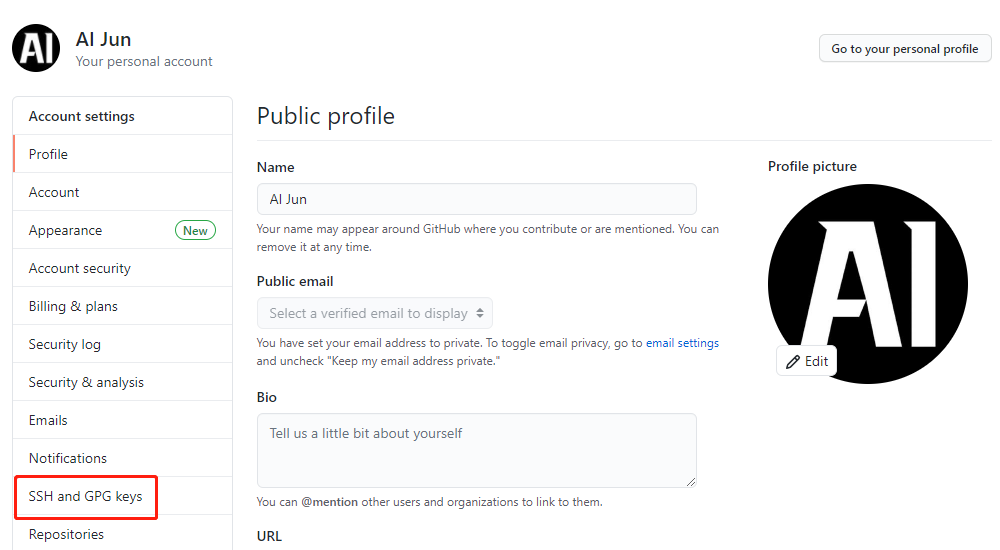Click the New badge beside Appearance
The width and height of the screenshot is (1000, 550).
[x=195, y=230]
